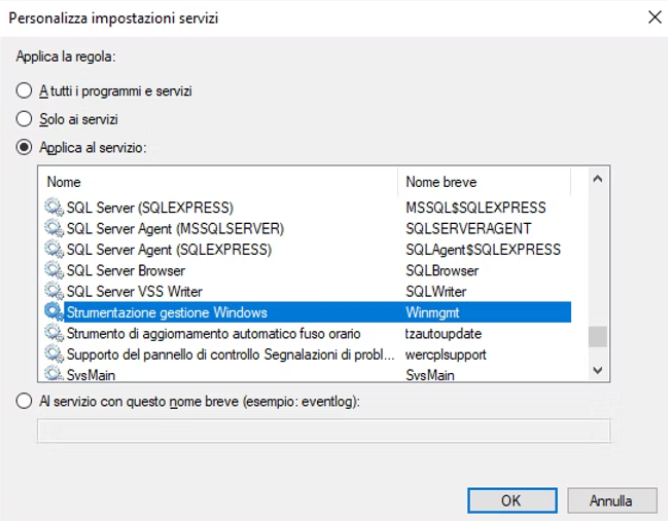This screenshot has height=521, width=668.
Task: Select 'Supporto del pannello di controllo Segnalazioni' row
Action: 230,354
